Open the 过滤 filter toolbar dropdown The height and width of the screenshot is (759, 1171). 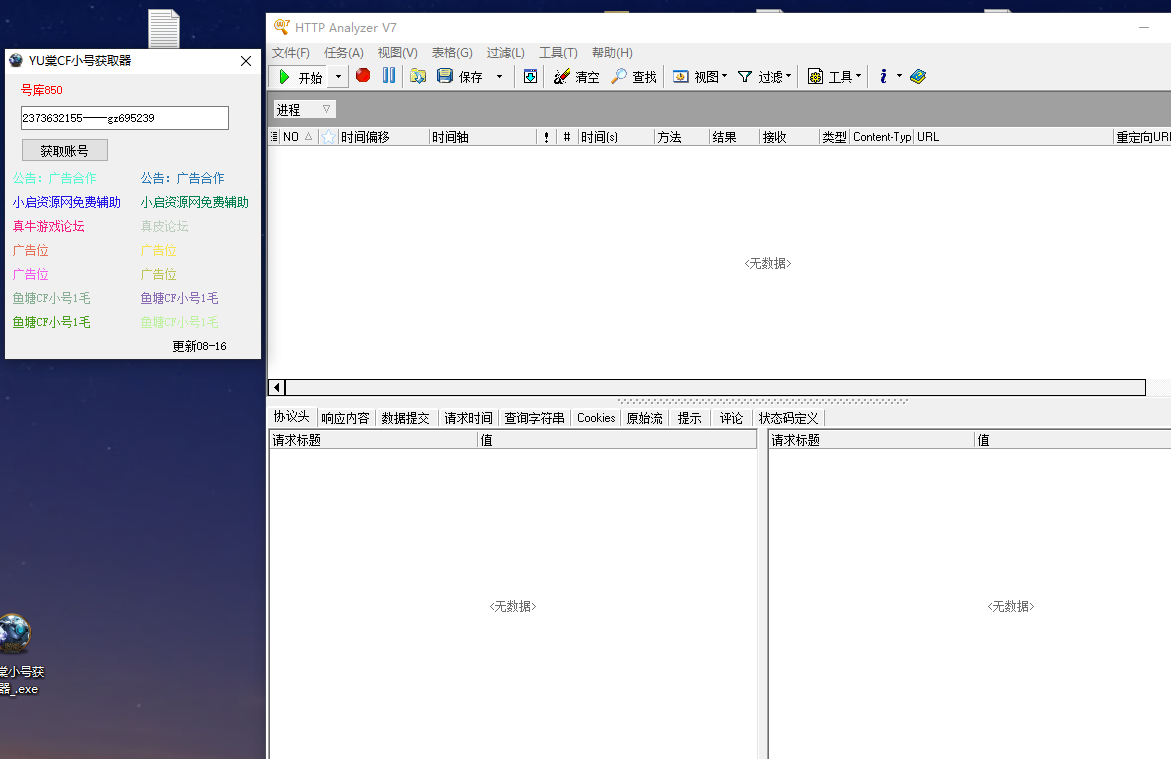coord(764,76)
